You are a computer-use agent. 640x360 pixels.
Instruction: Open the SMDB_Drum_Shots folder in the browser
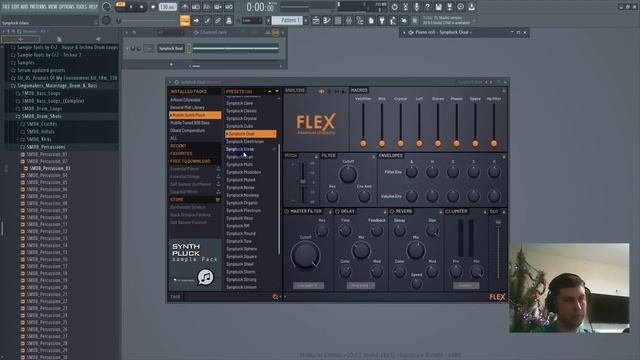point(41,116)
